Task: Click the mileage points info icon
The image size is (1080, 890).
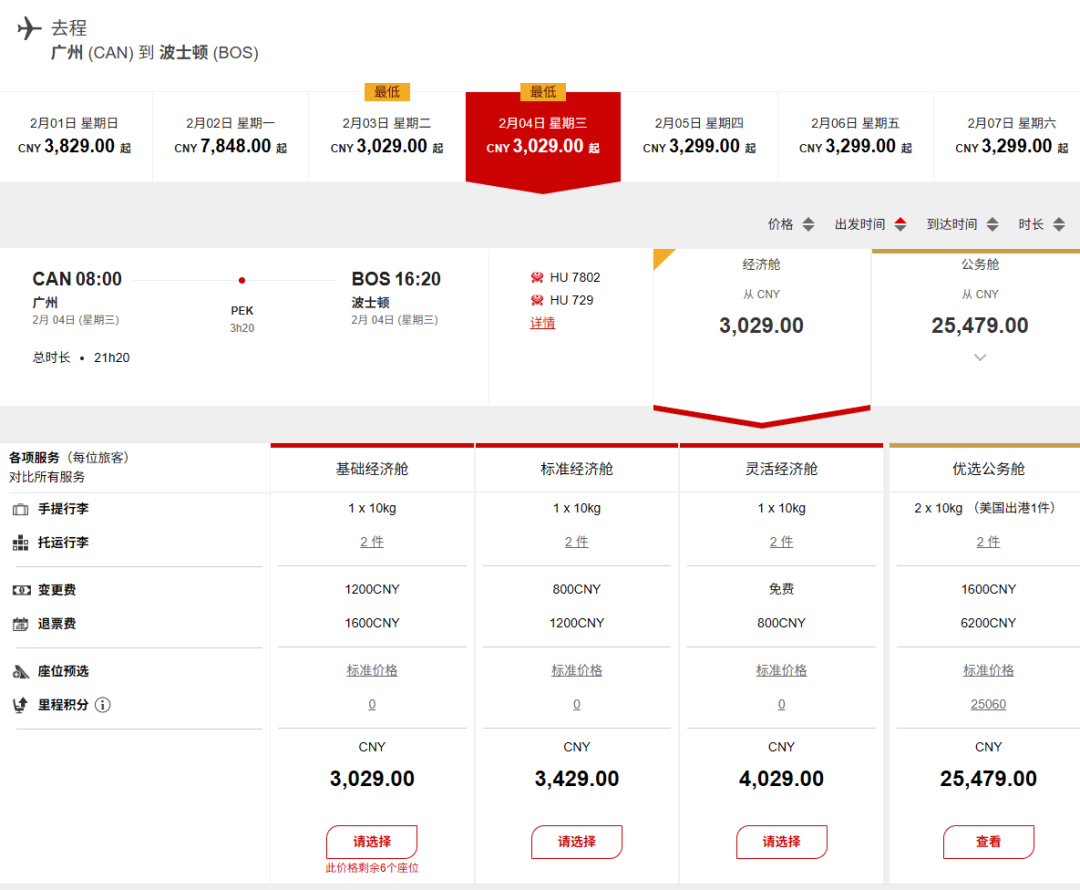Action: 103,705
